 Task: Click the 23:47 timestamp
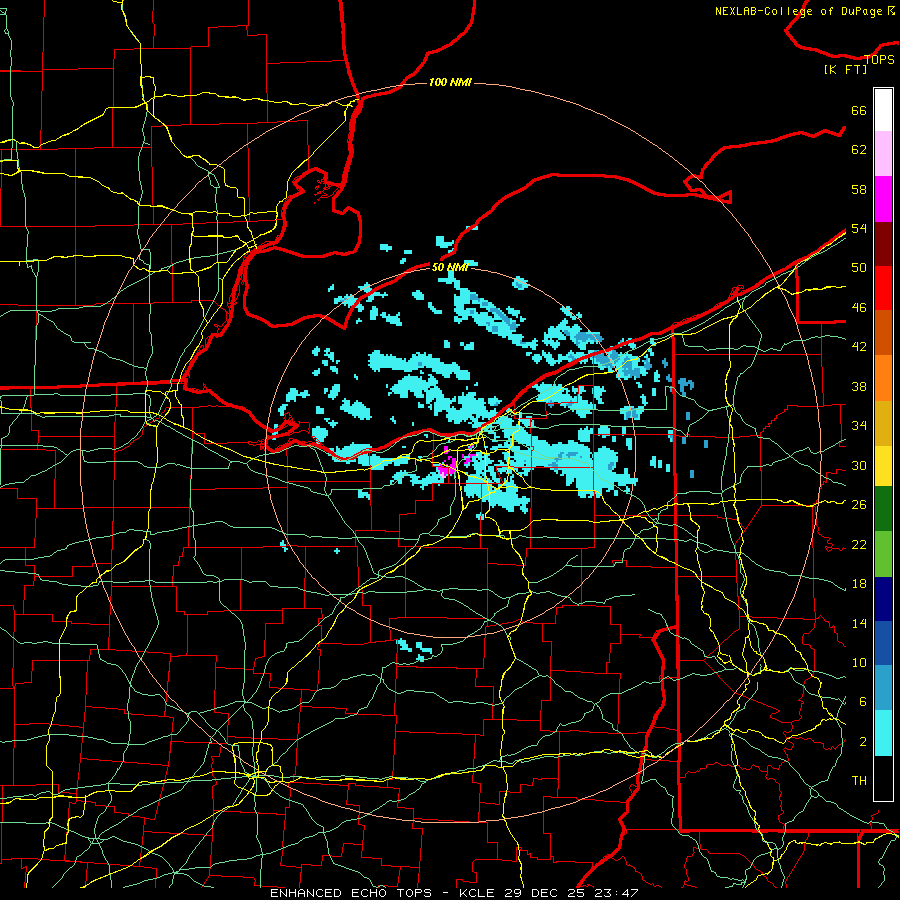click(x=616, y=893)
